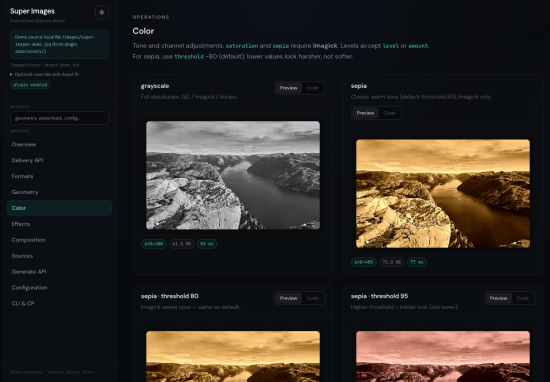
Task: Open the grayscale fjord preview image
Action: 233,175
